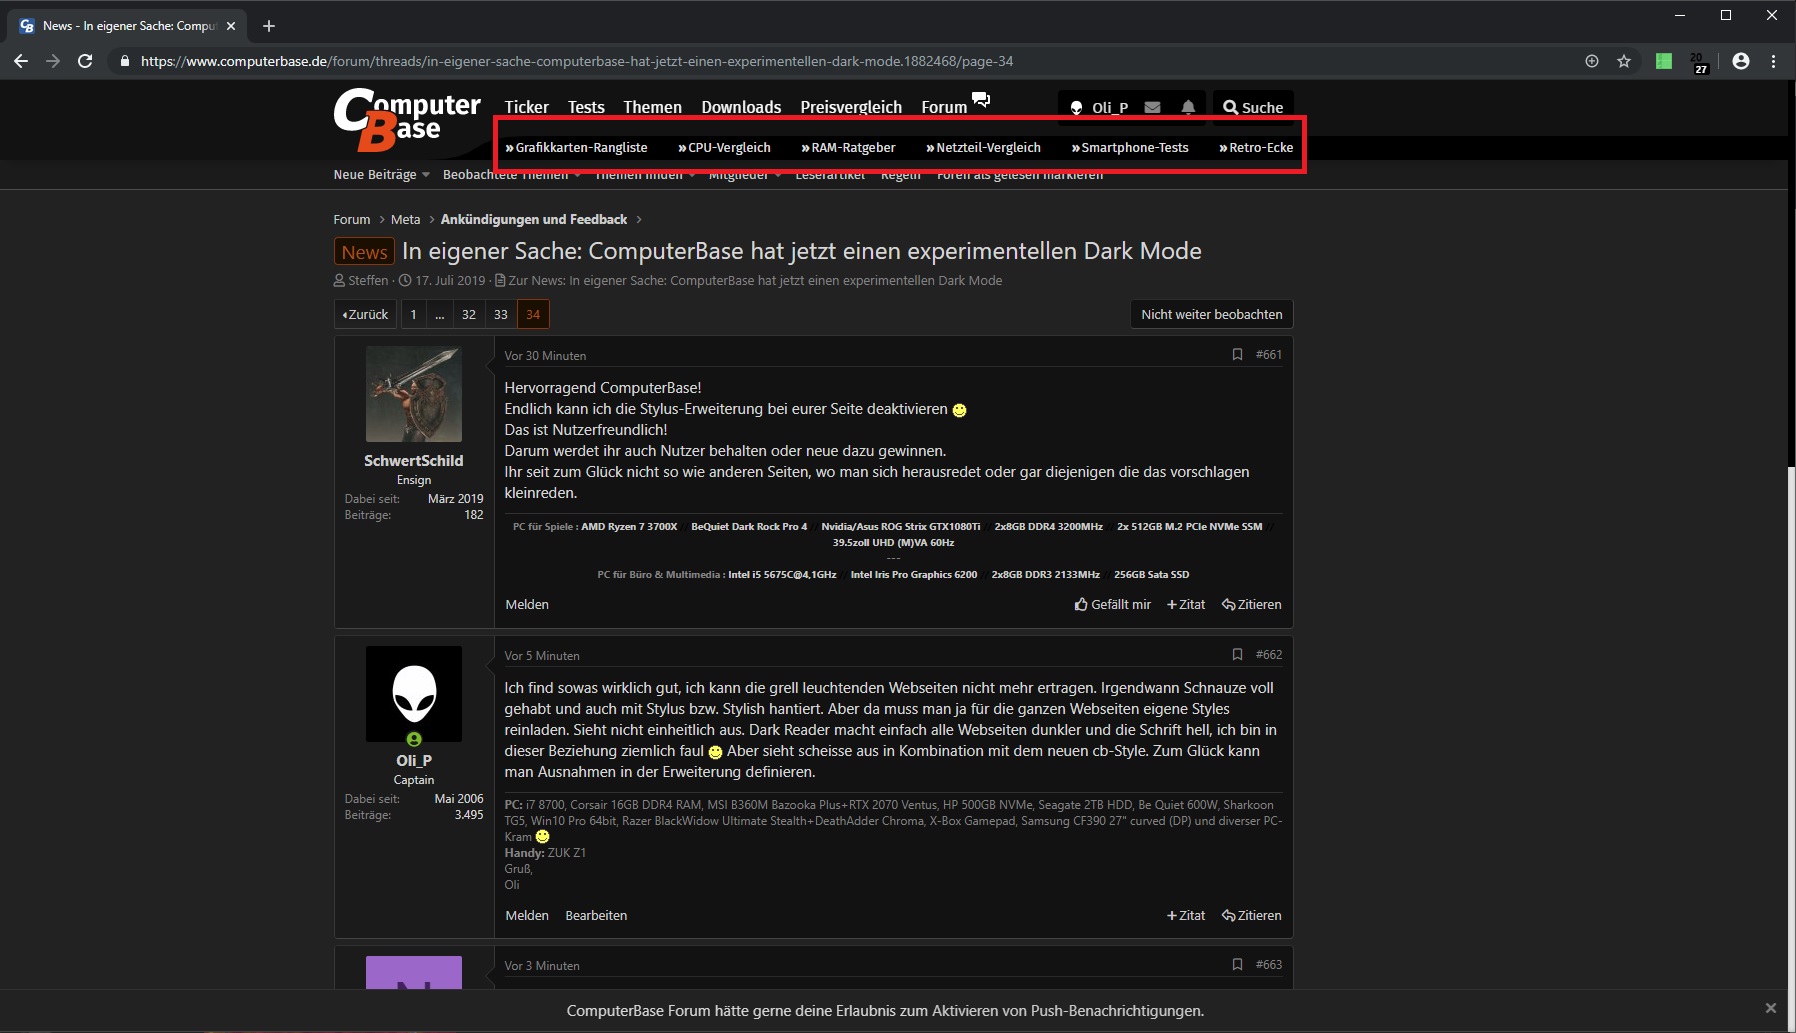Image resolution: width=1796 pixels, height=1033 pixels.
Task: Click Meta breadcrumb
Action: point(405,219)
